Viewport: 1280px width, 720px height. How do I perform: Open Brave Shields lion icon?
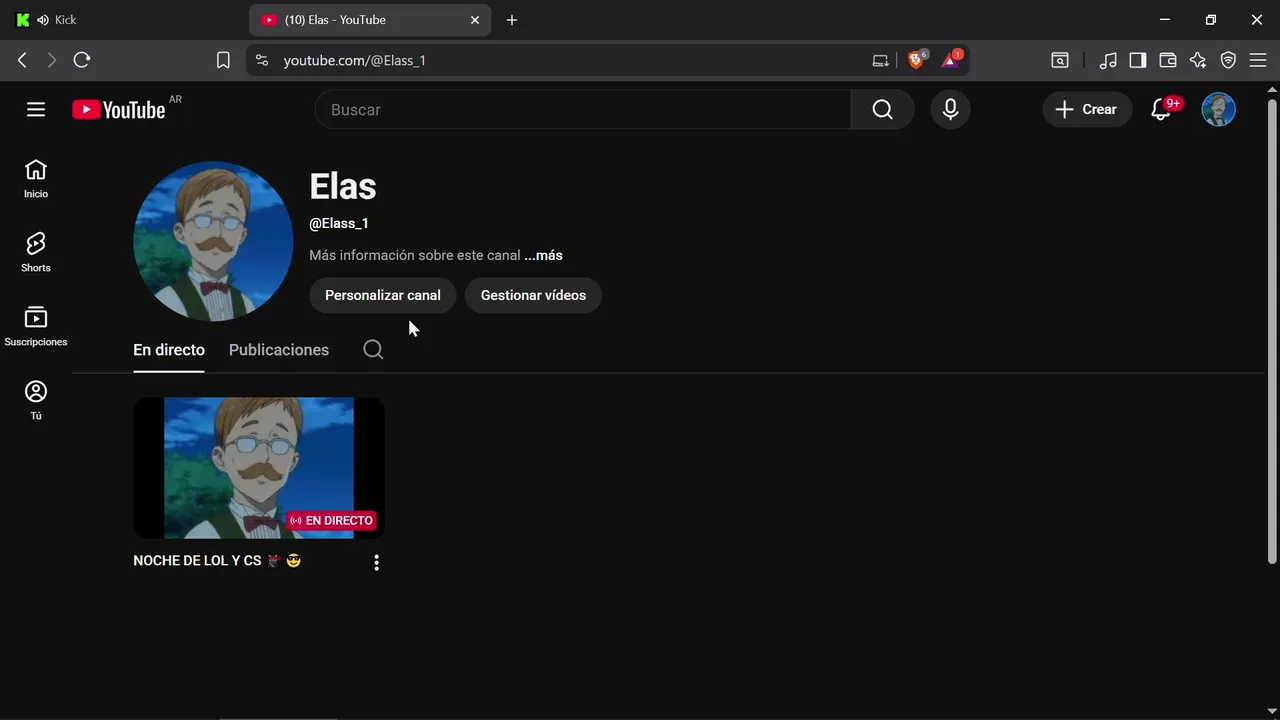[x=917, y=60]
